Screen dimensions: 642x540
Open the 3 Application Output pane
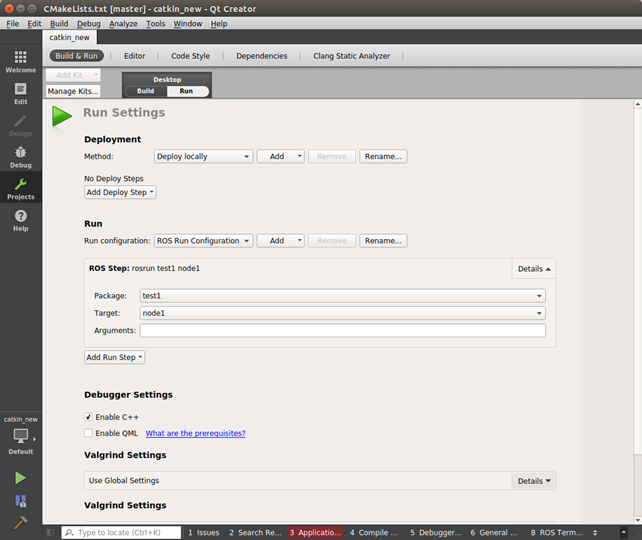click(x=315, y=532)
